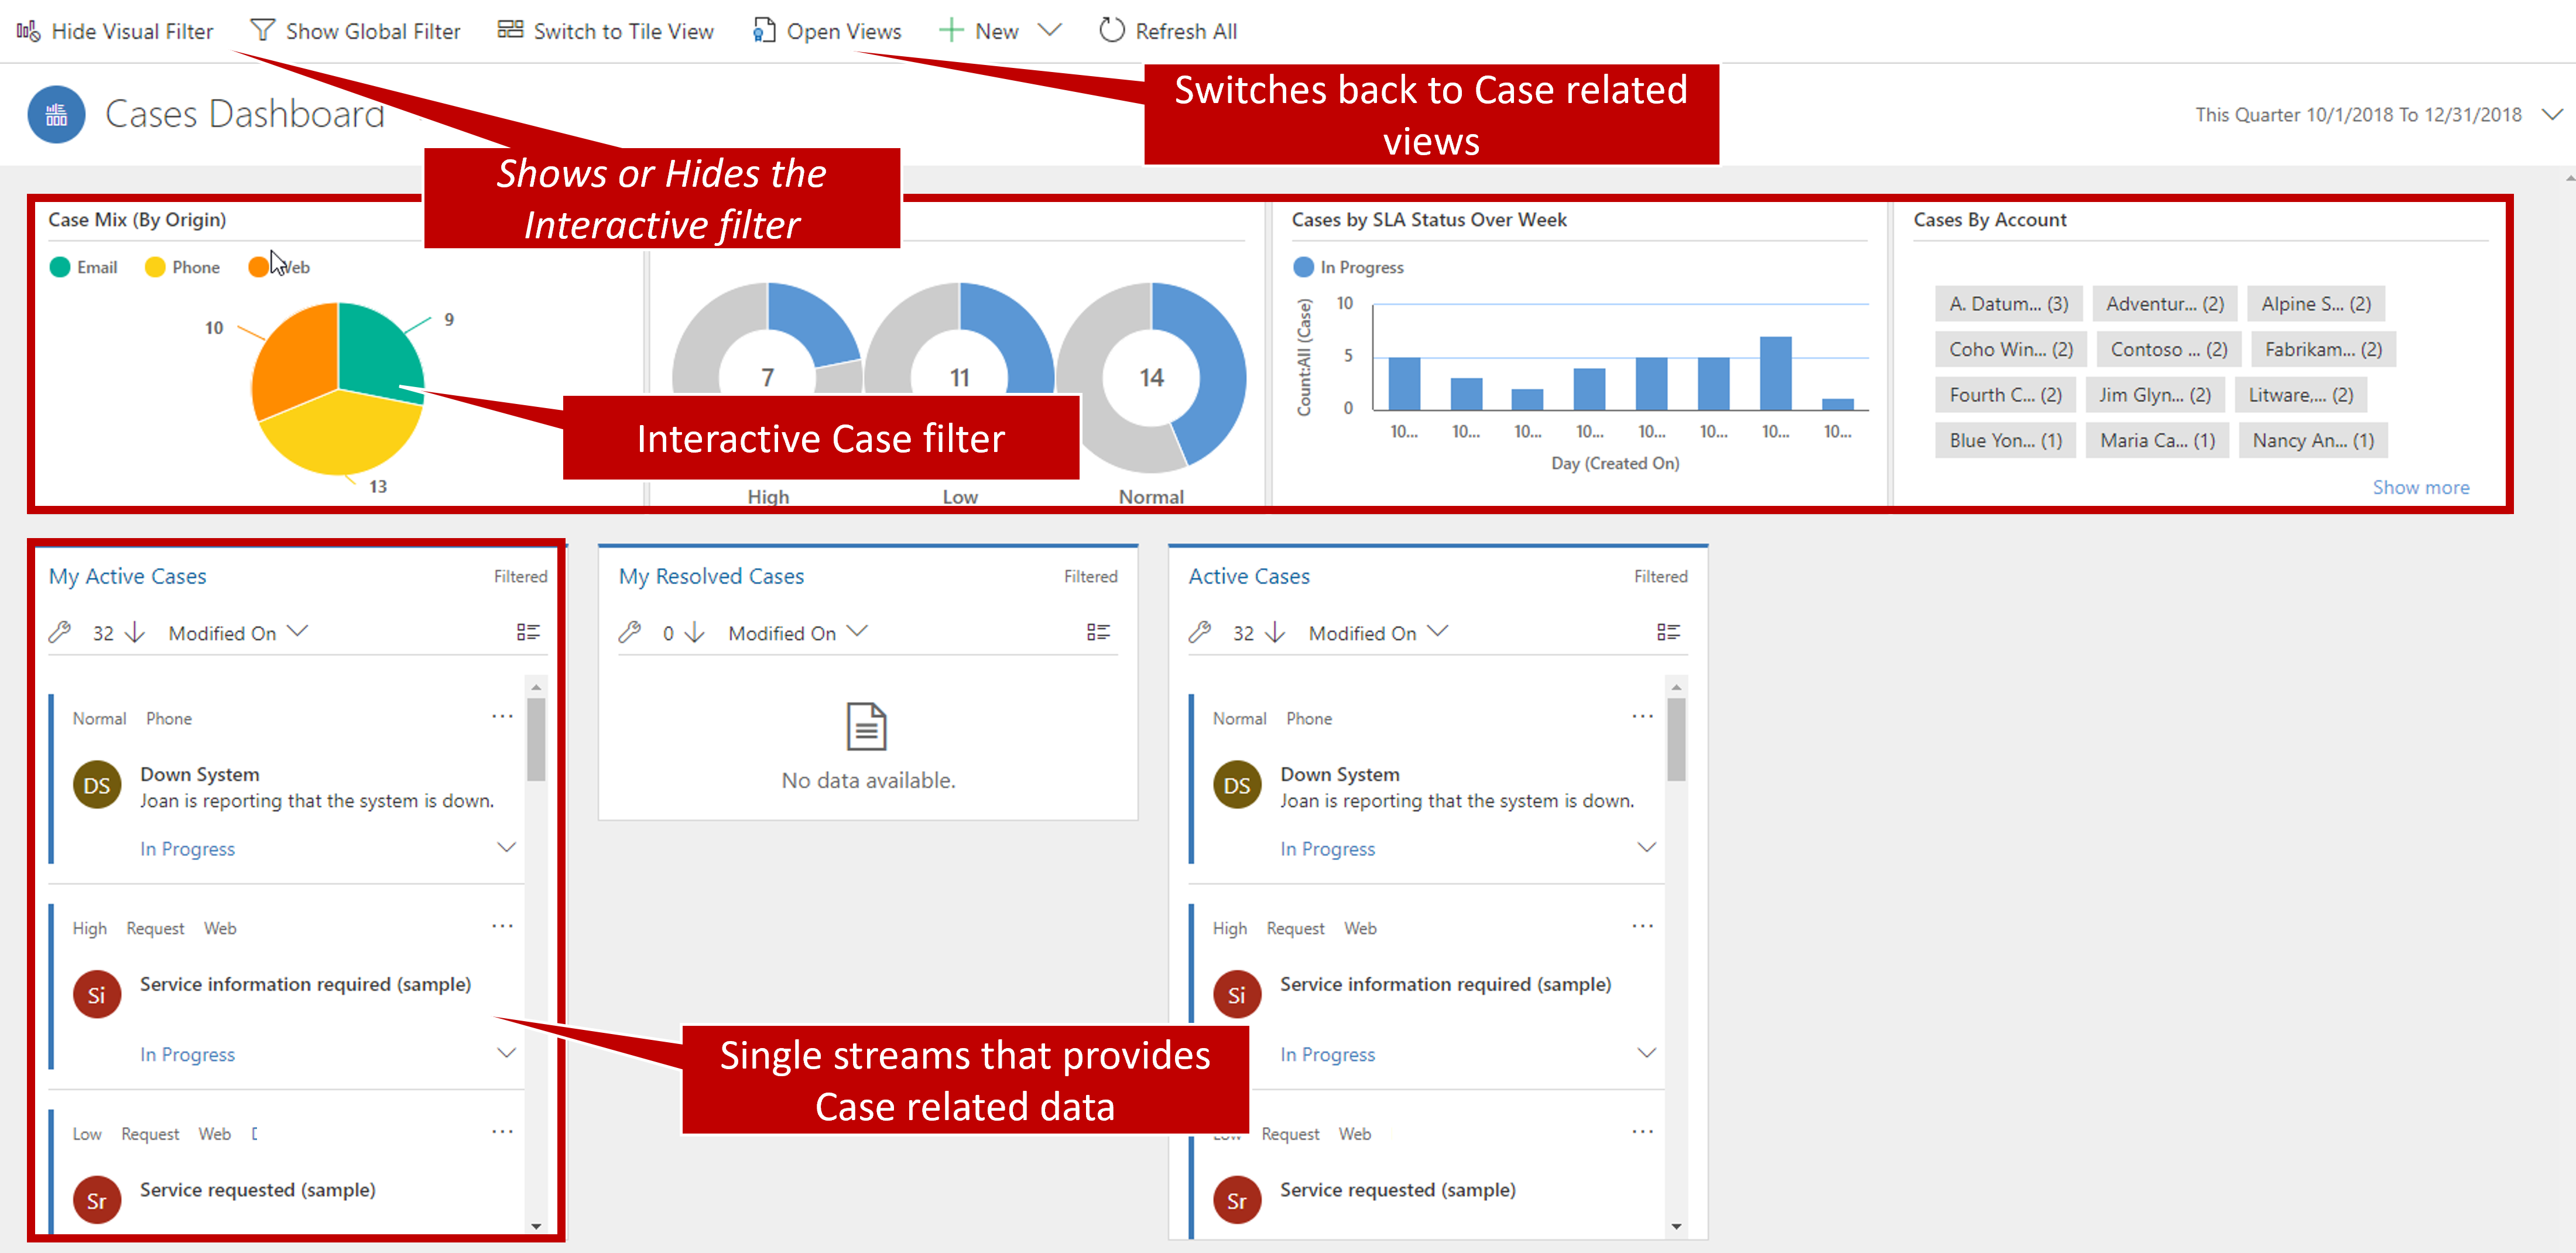2576x1253 pixels.
Task: Click wrench icon in Active Cases stream
Action: point(1200,632)
